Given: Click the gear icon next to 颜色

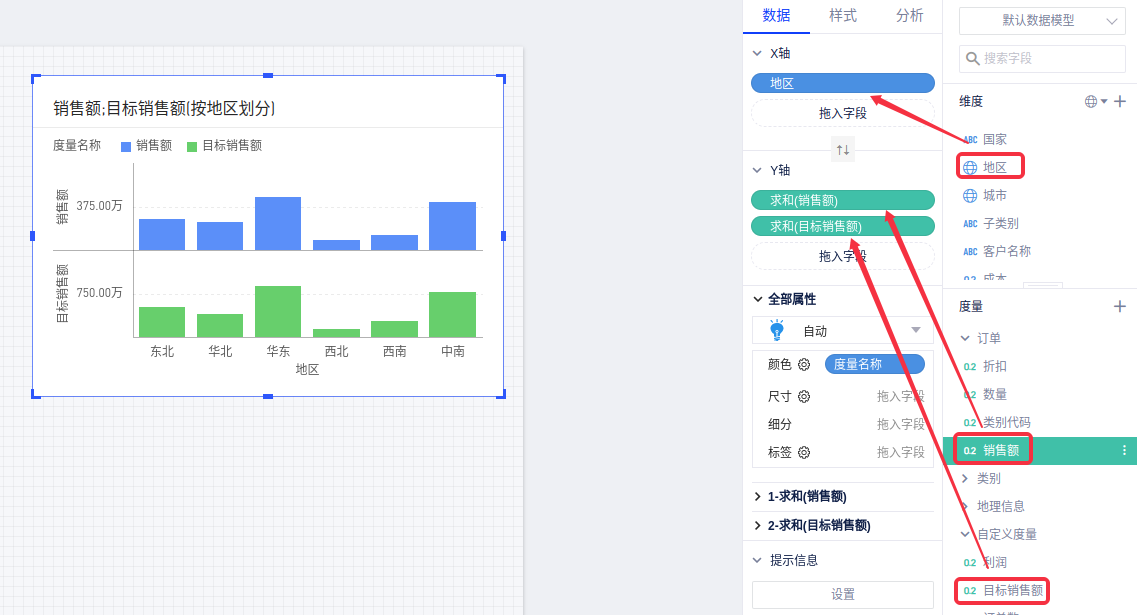Looking at the screenshot, I should coord(804,365).
